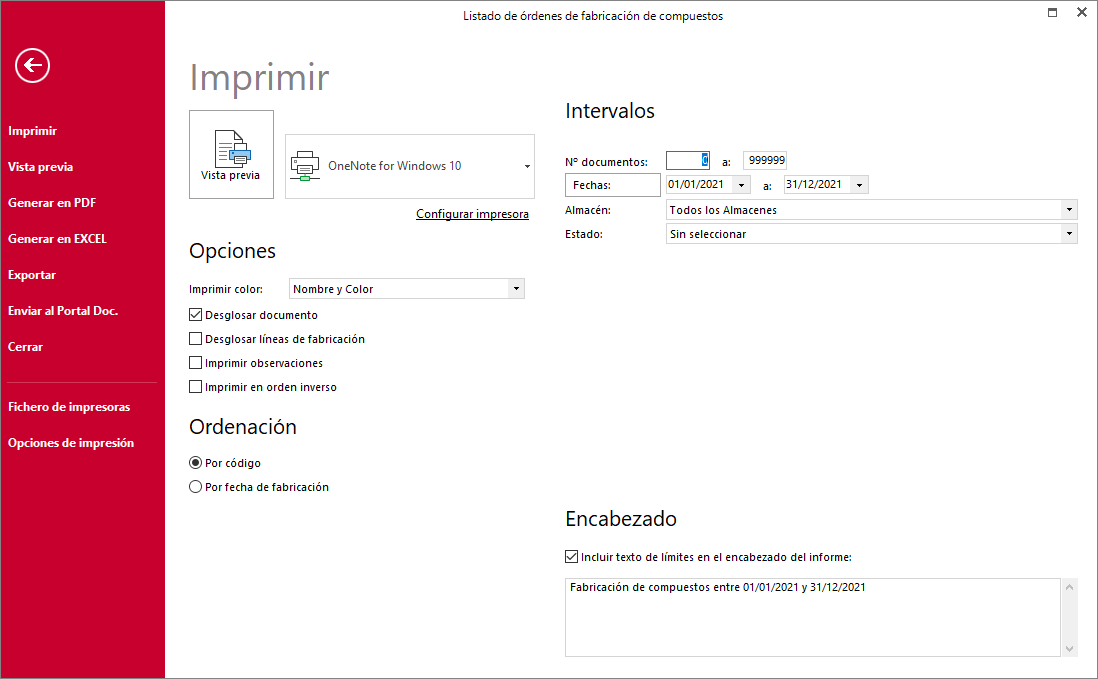Click the Fechas button

pos(613,185)
